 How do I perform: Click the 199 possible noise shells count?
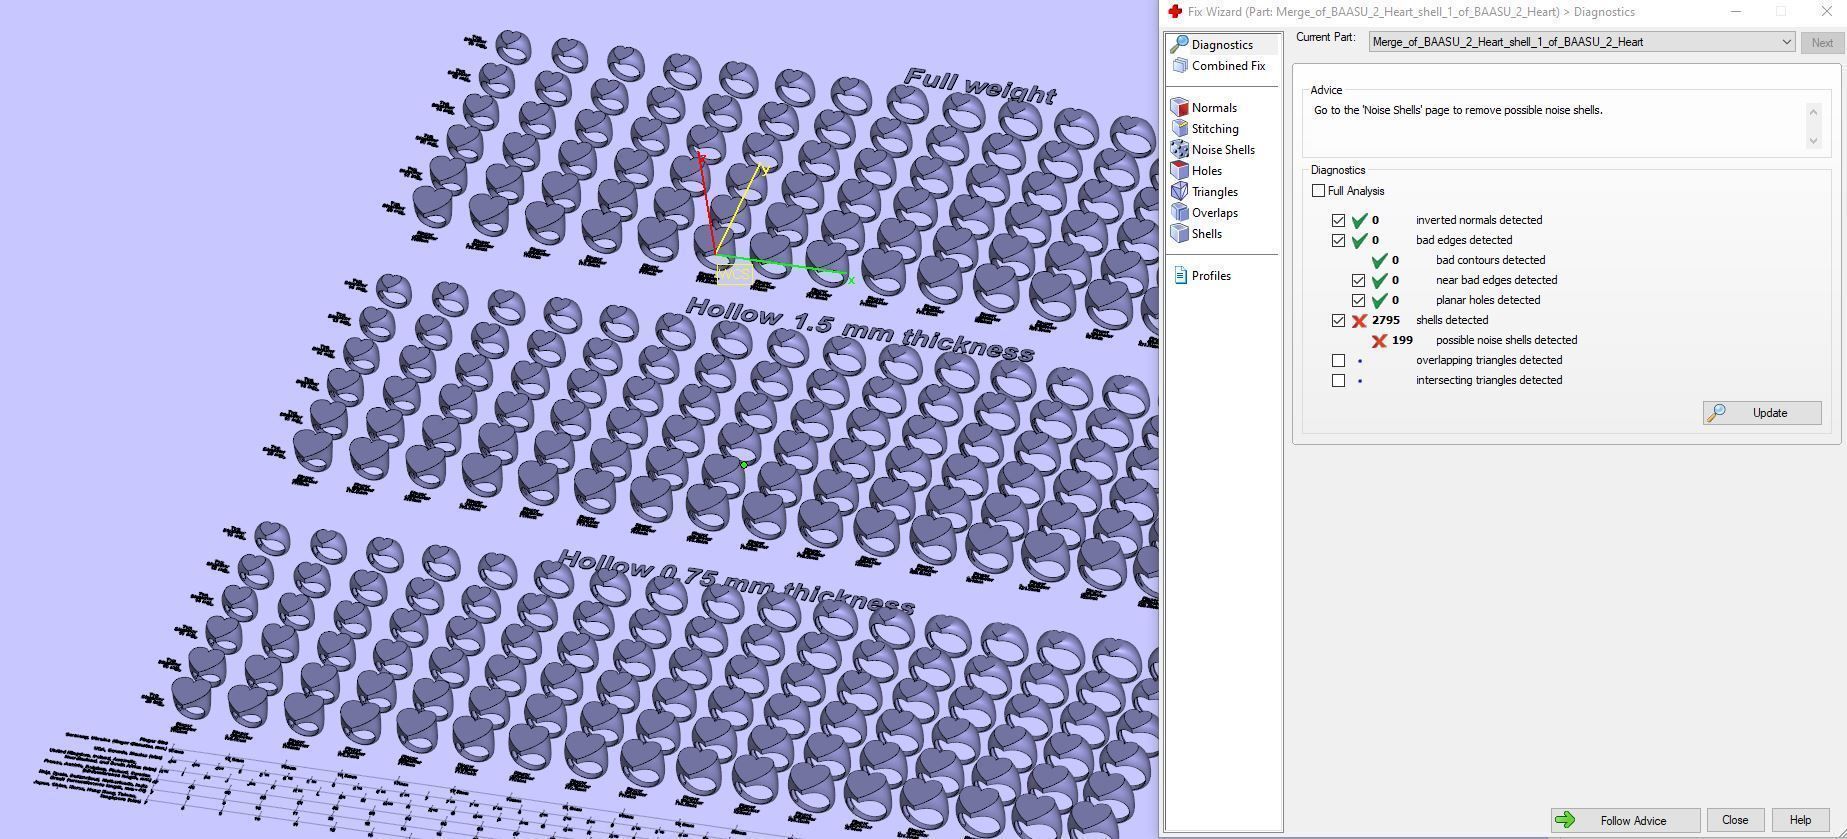1402,340
